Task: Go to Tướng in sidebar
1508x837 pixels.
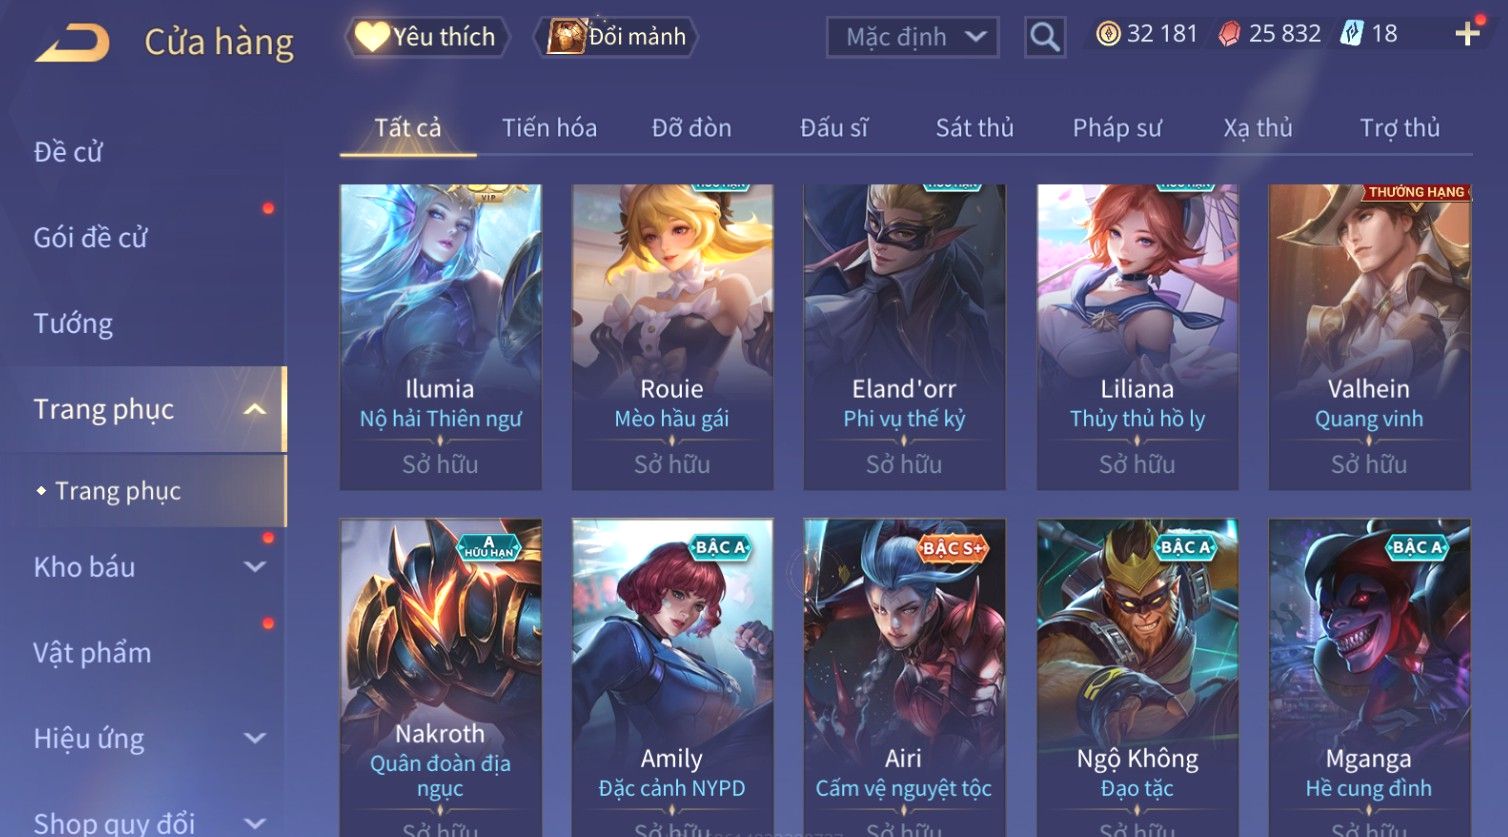Action: (x=73, y=324)
